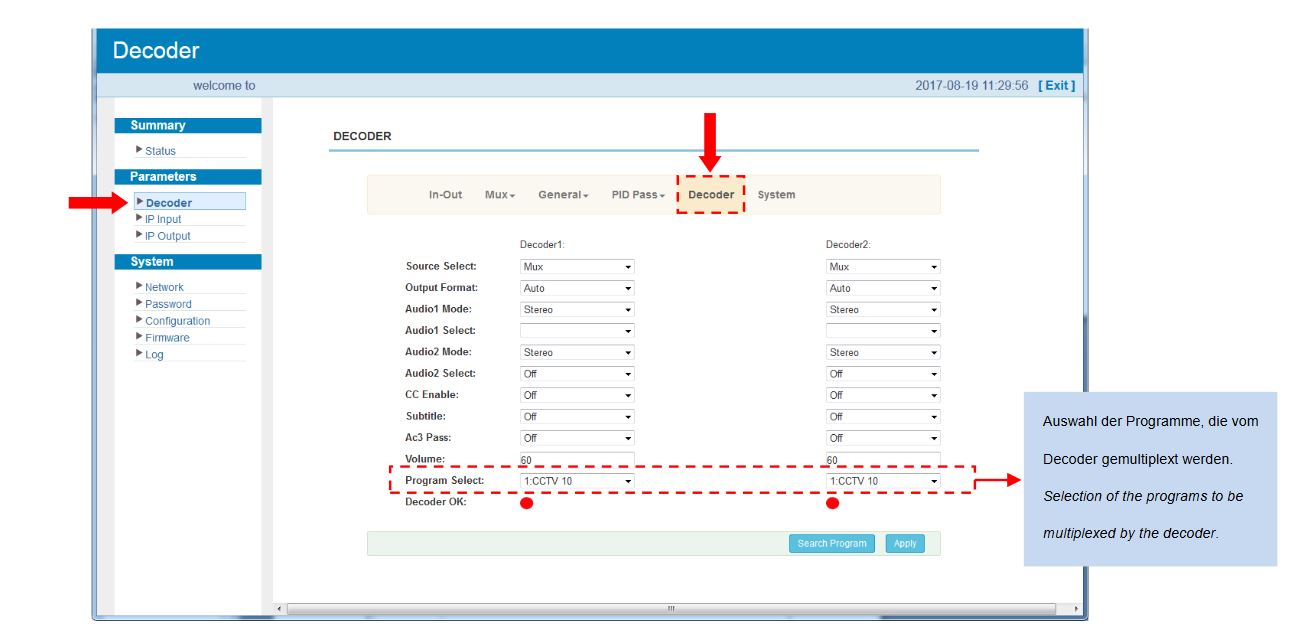Click the arrow icon beside Status
The width and height of the screenshot is (1300, 635).
pyautogui.click(x=139, y=150)
